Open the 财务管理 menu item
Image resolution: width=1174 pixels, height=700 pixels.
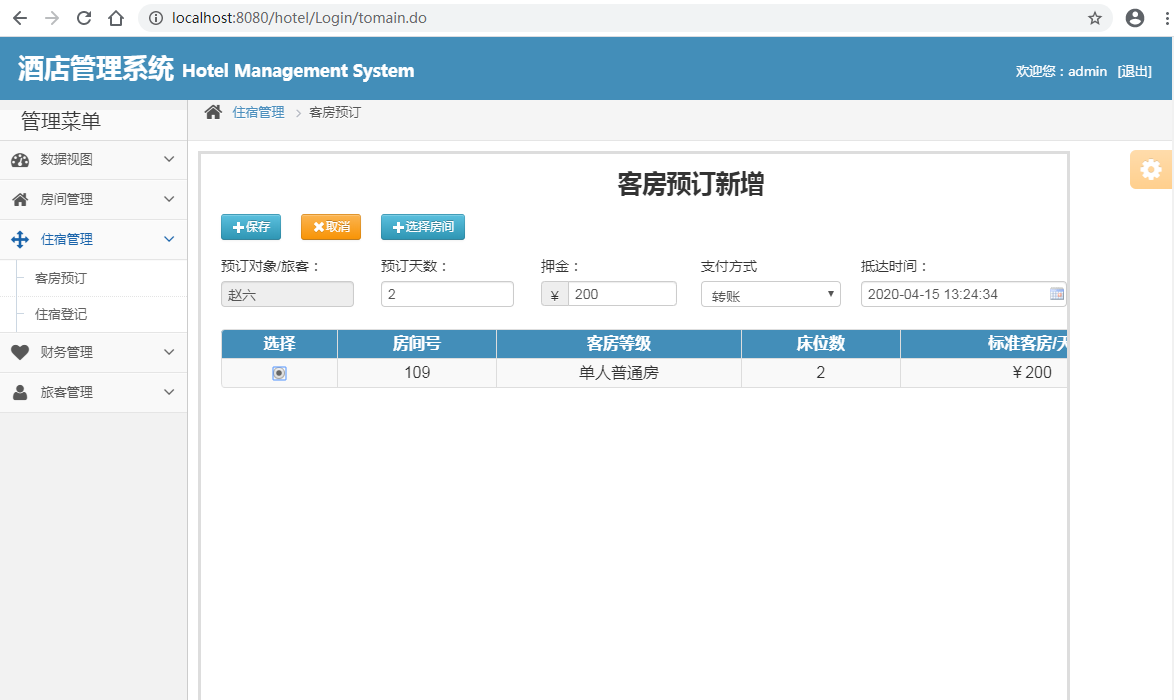94,352
